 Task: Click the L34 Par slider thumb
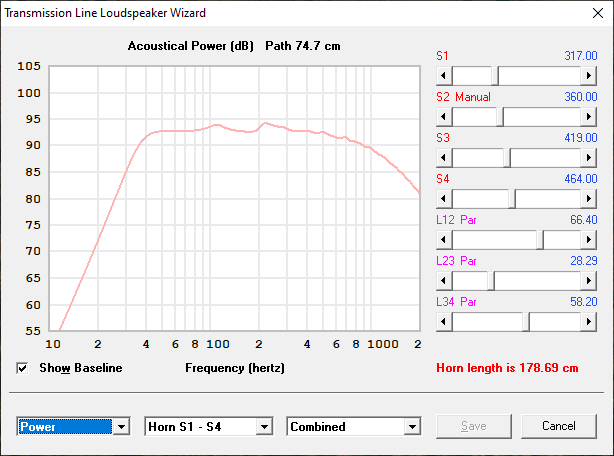click(526, 322)
